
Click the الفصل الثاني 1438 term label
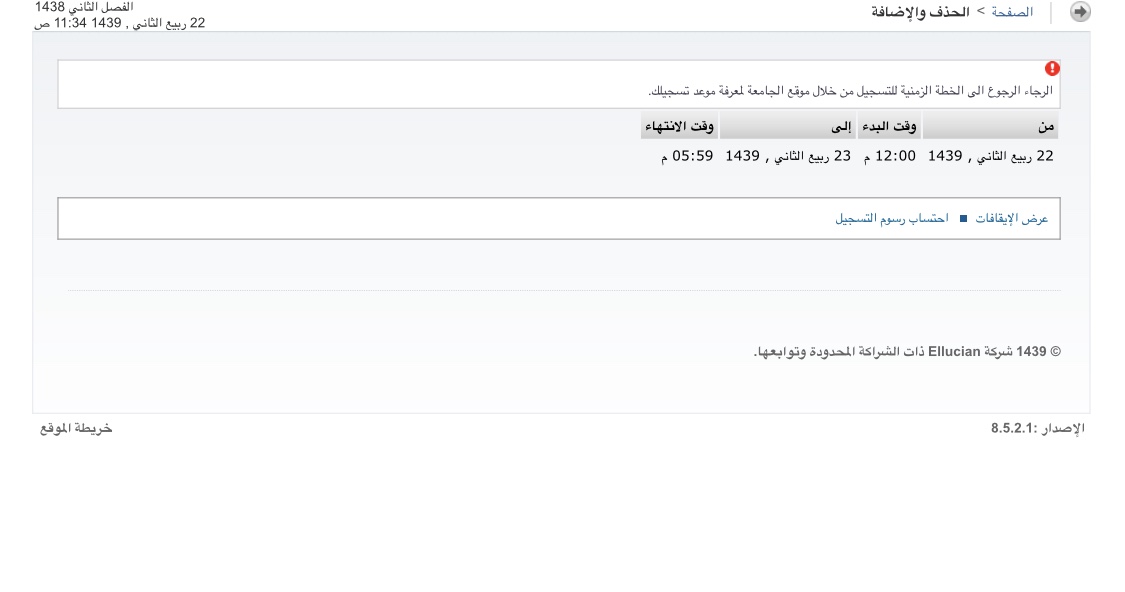[84, 7]
